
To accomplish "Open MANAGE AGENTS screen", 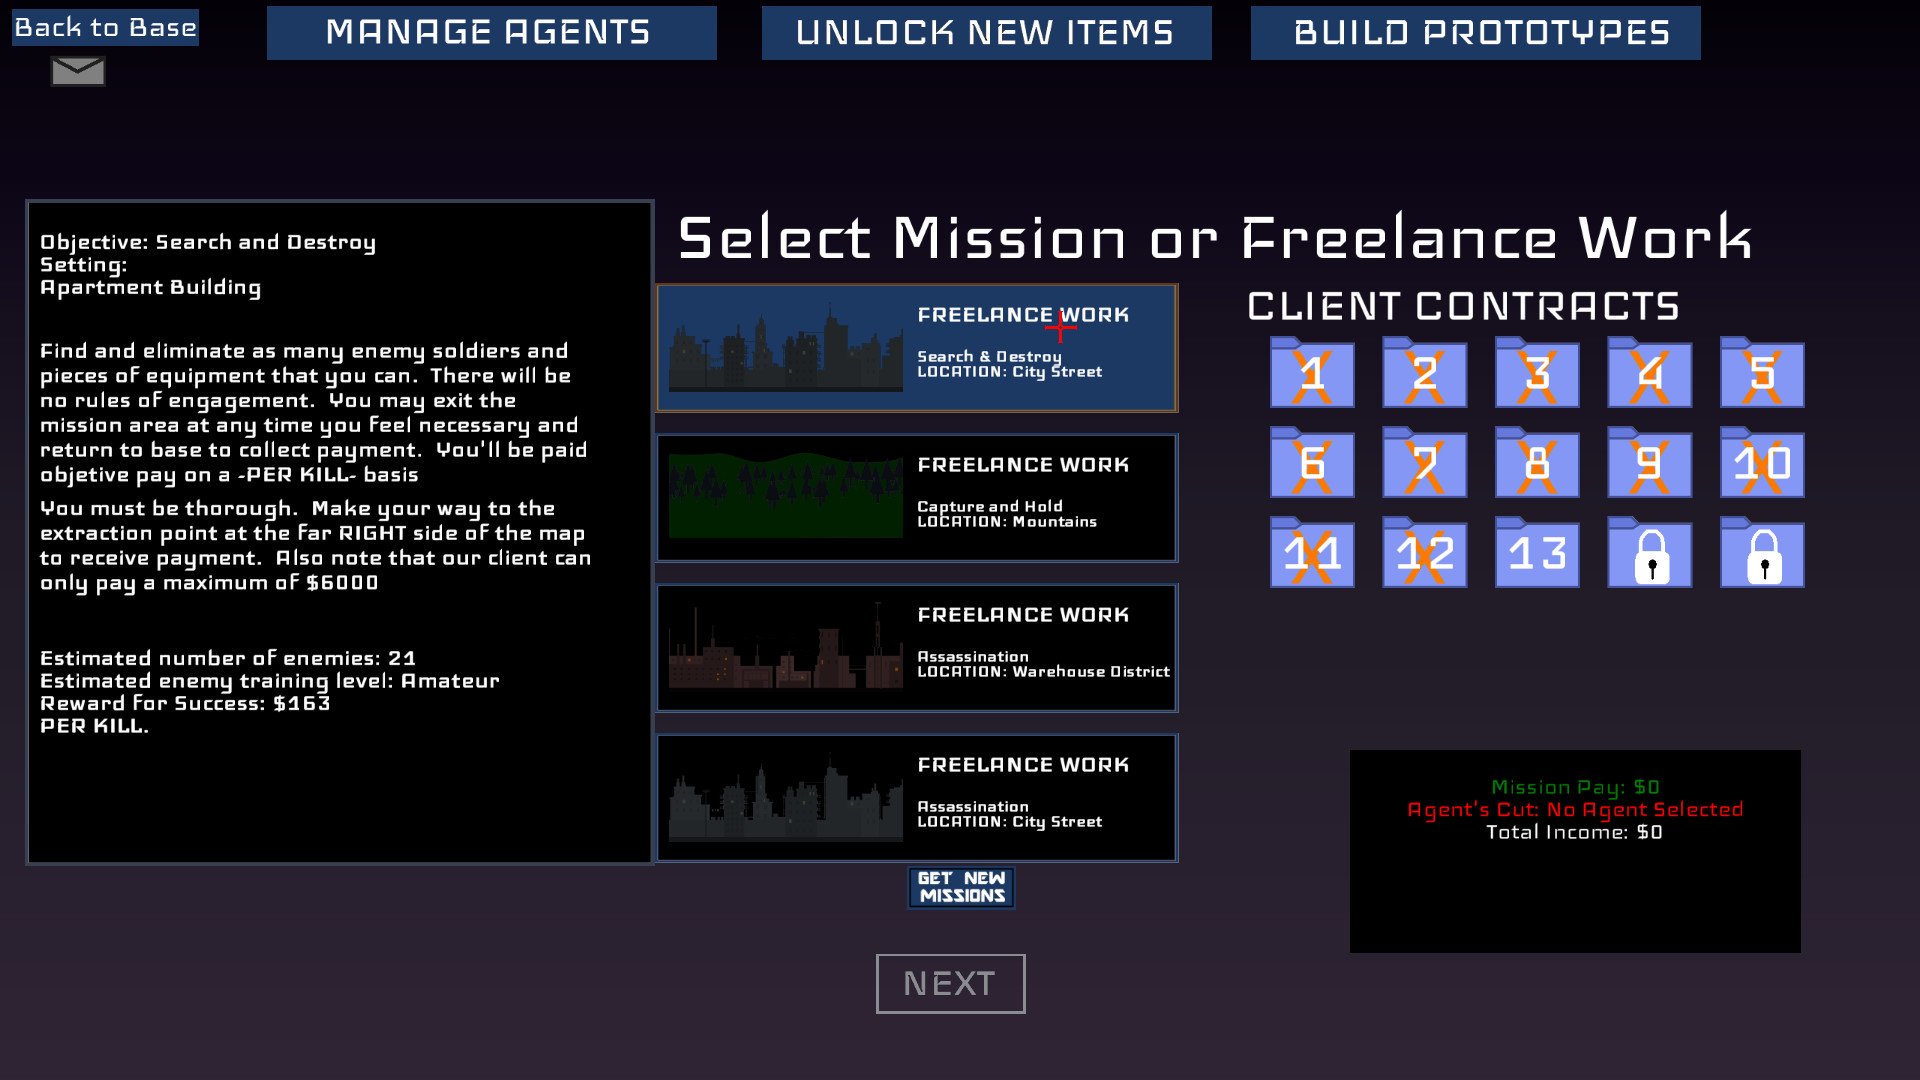I will 487,30.
